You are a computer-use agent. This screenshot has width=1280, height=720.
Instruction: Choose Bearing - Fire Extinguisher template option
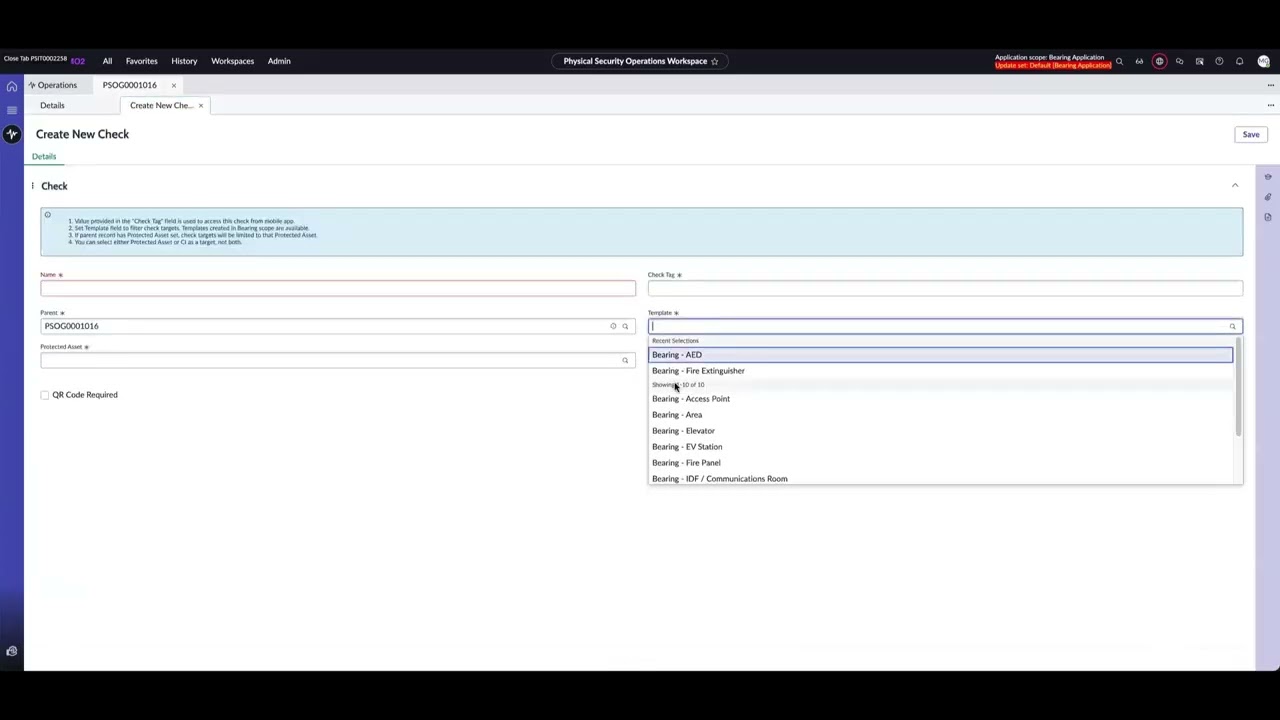(x=941, y=371)
